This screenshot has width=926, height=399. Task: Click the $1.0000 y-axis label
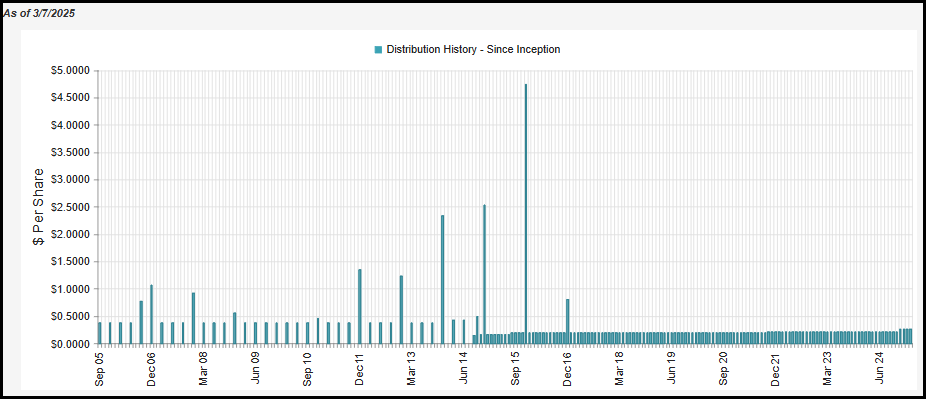71,289
